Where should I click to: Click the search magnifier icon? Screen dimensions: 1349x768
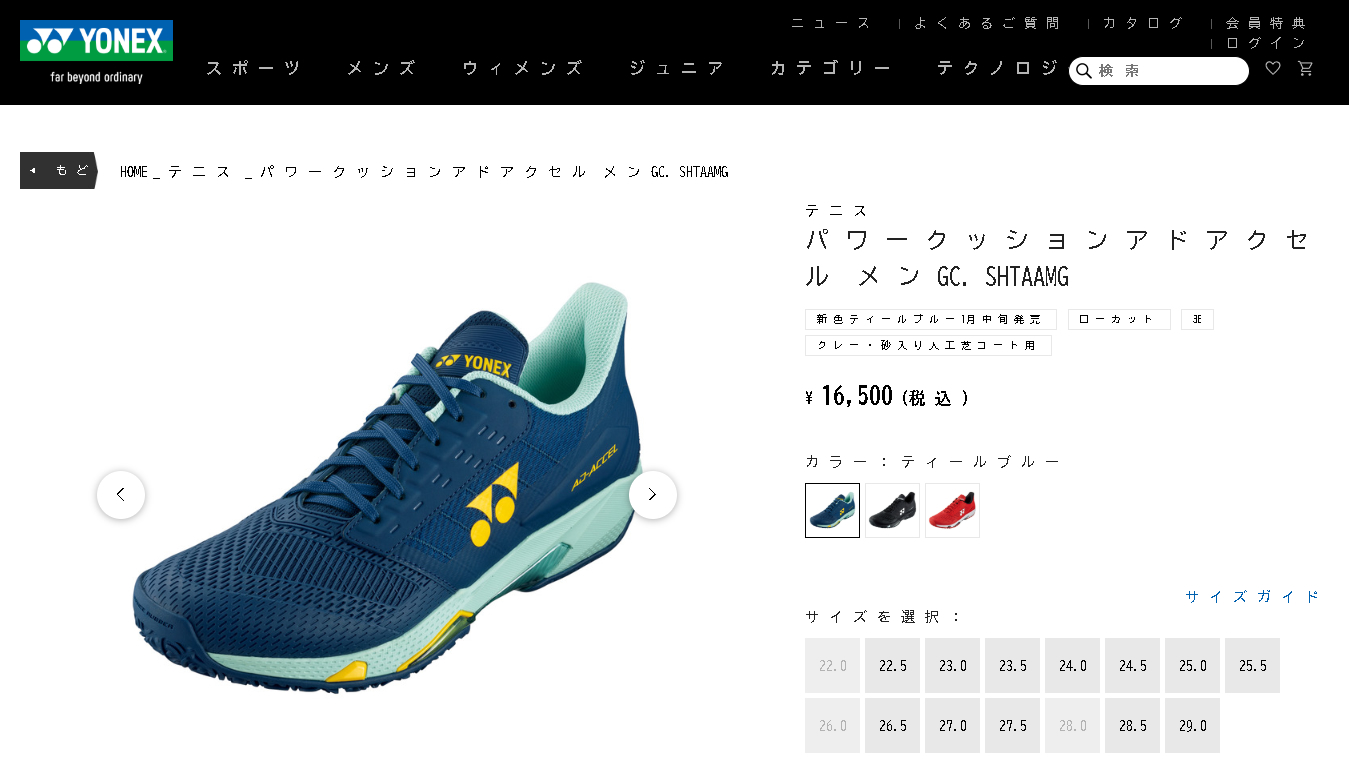tap(1083, 71)
